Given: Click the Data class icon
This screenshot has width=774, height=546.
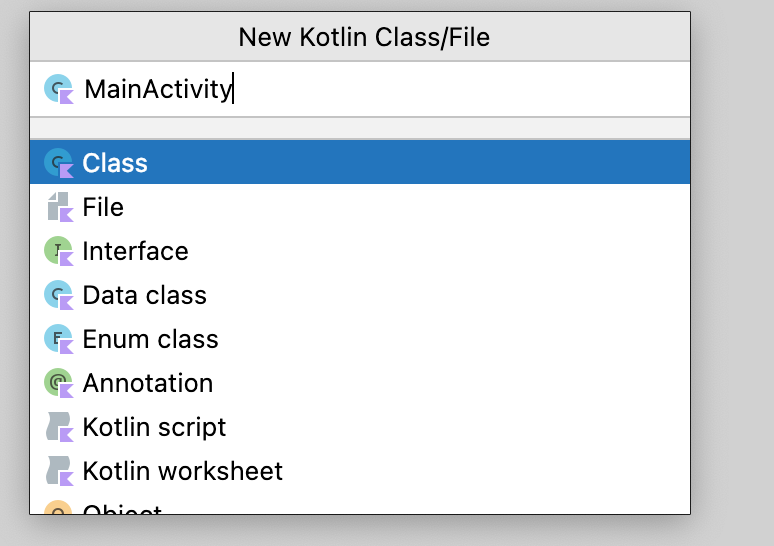Looking at the screenshot, I should pyautogui.click(x=59, y=295).
